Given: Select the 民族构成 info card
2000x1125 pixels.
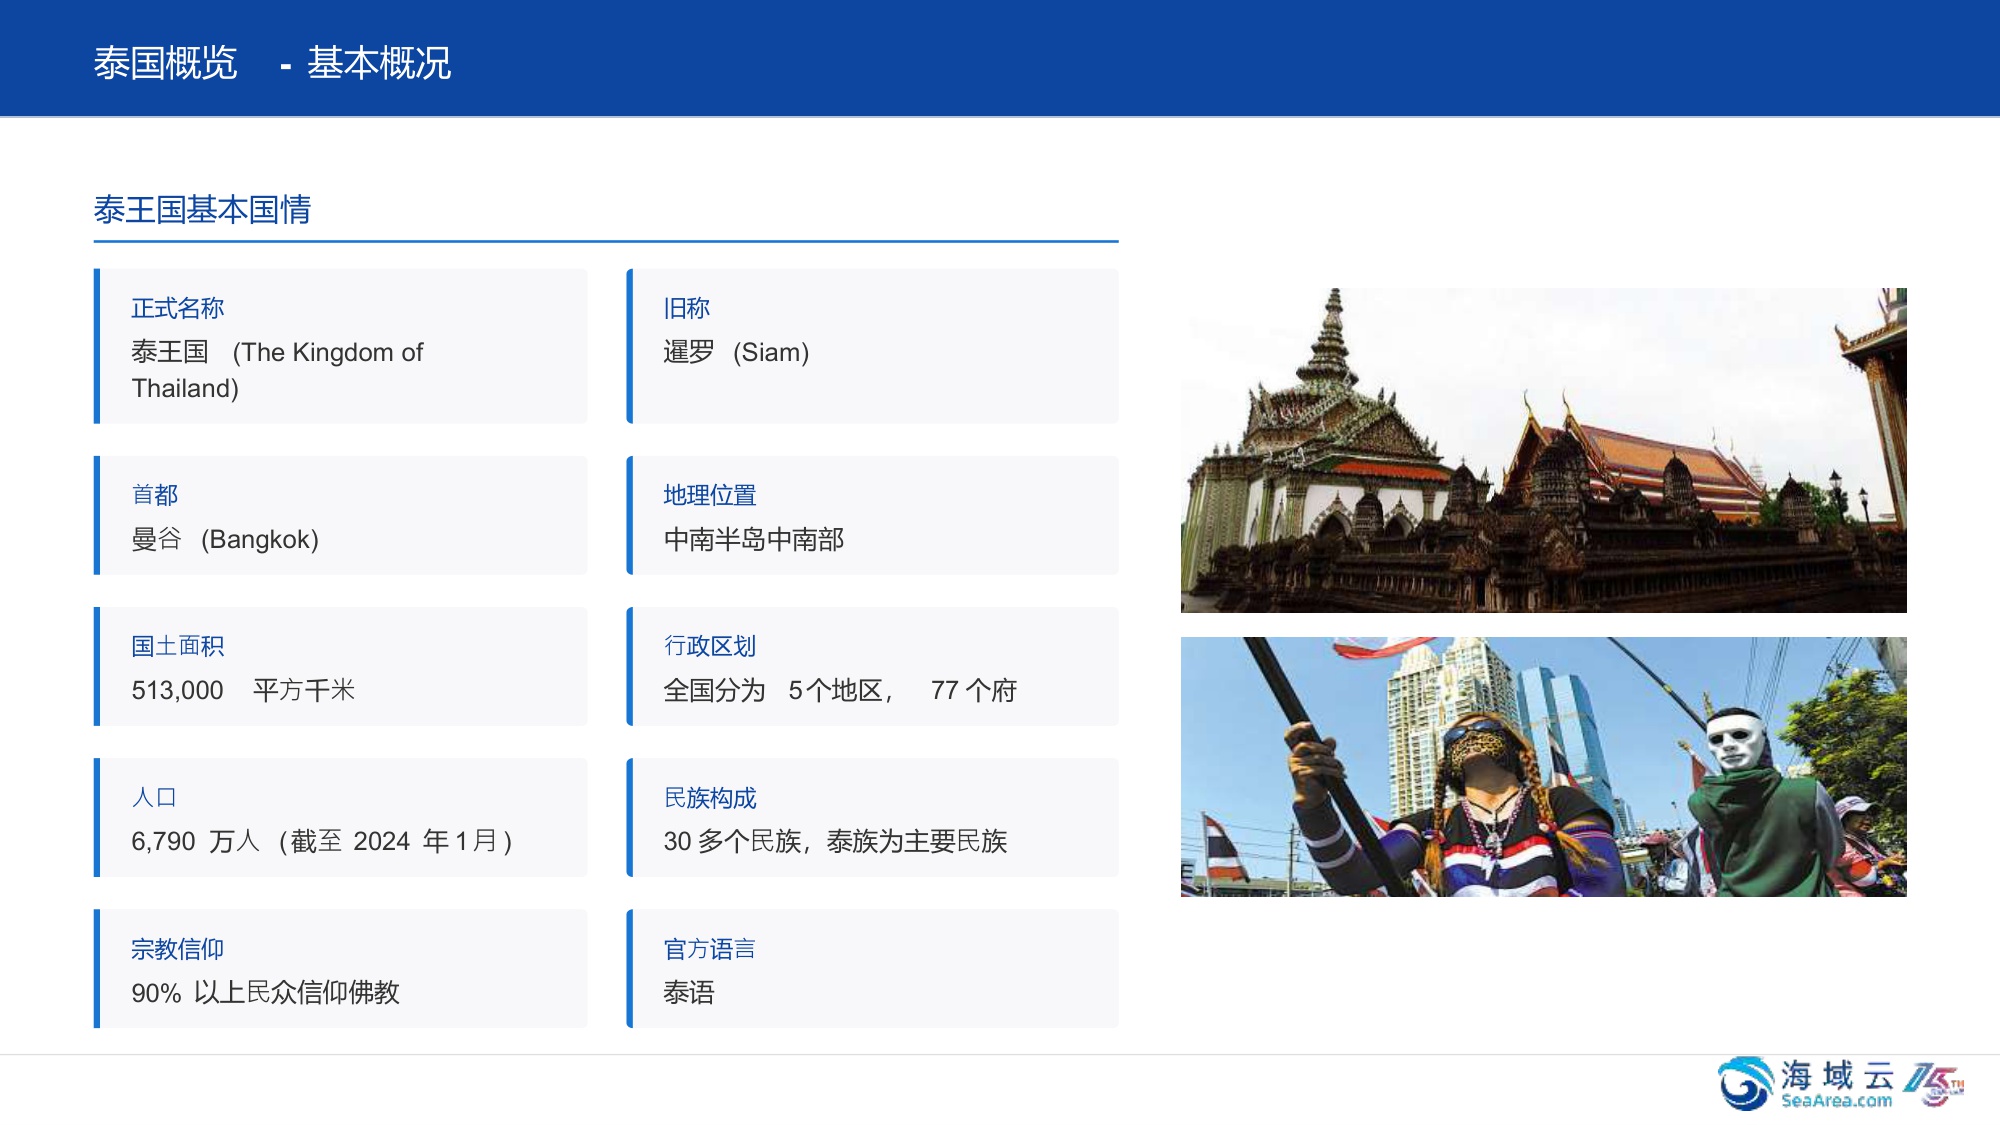Looking at the screenshot, I should (x=875, y=818).
